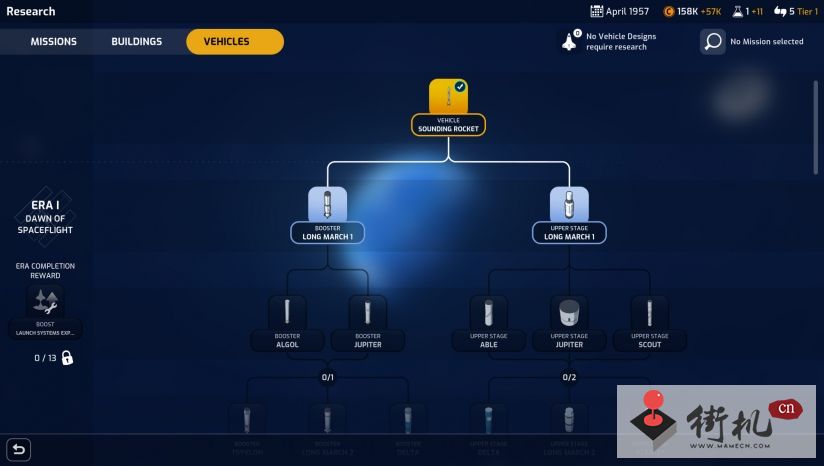Click the "Tier 1" reputation label
Screen dimensions: 824x466
tap(808, 12)
